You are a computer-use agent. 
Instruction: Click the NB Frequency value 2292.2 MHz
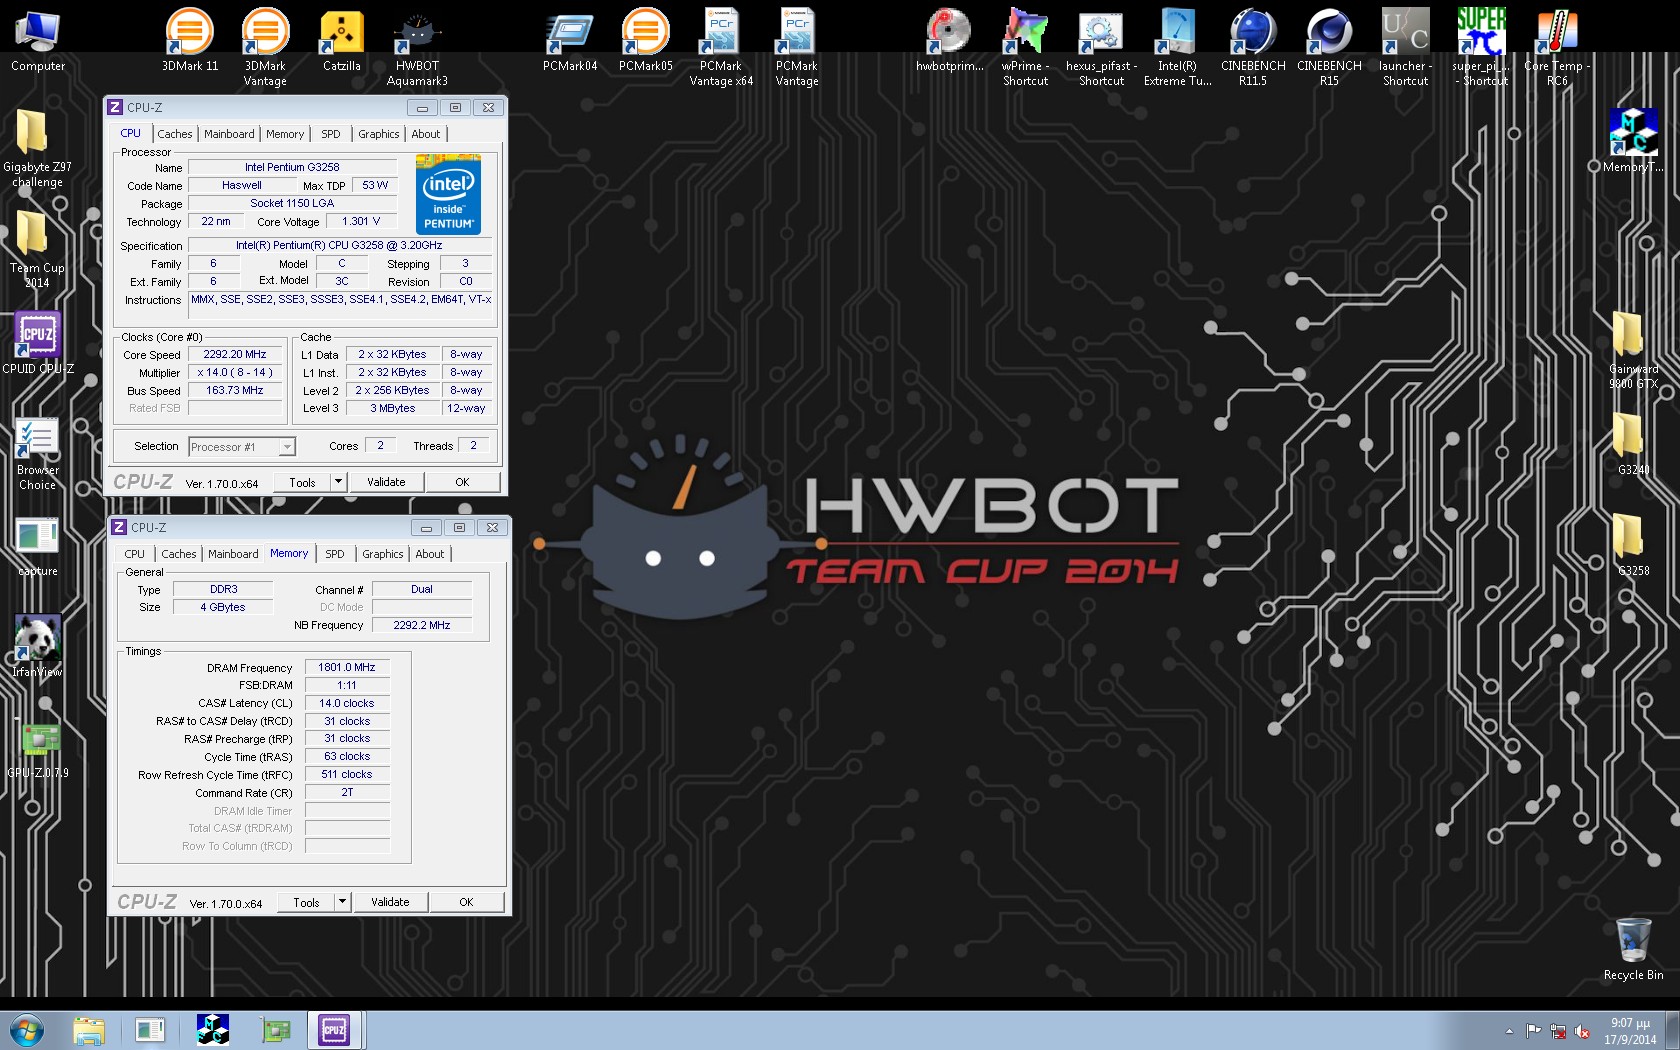click(422, 626)
